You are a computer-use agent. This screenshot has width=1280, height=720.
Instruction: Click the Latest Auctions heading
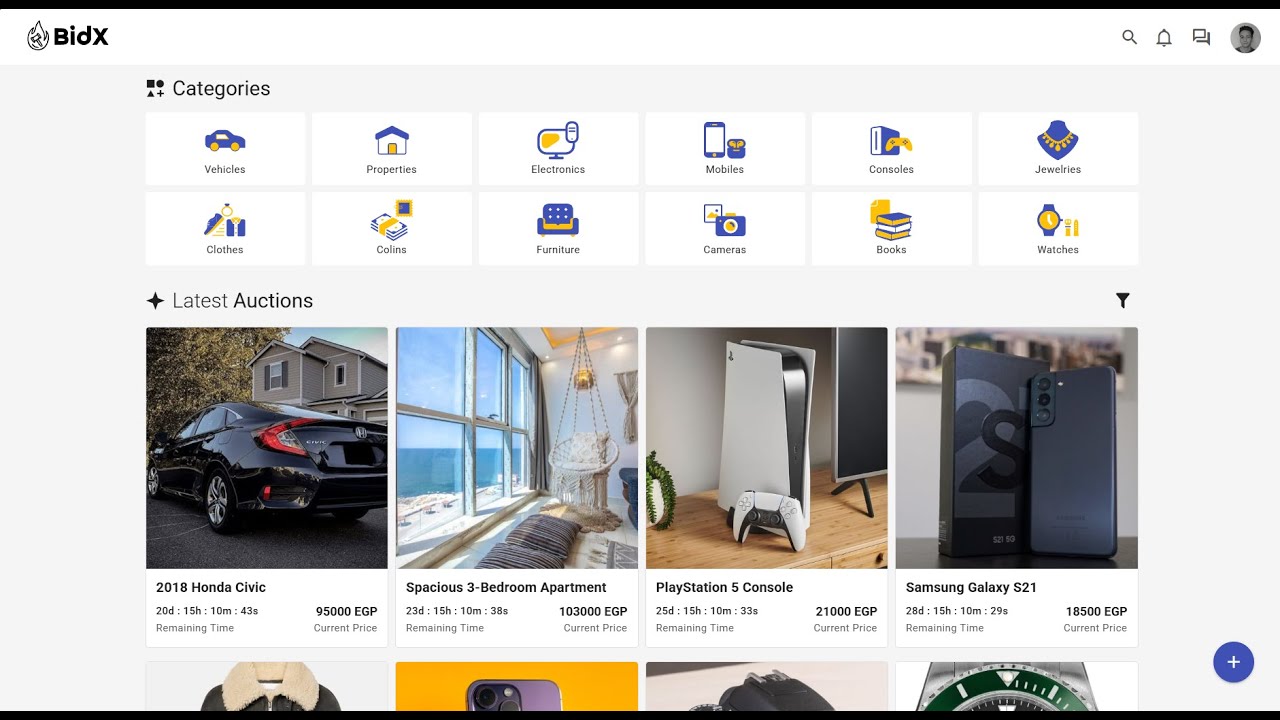242,300
